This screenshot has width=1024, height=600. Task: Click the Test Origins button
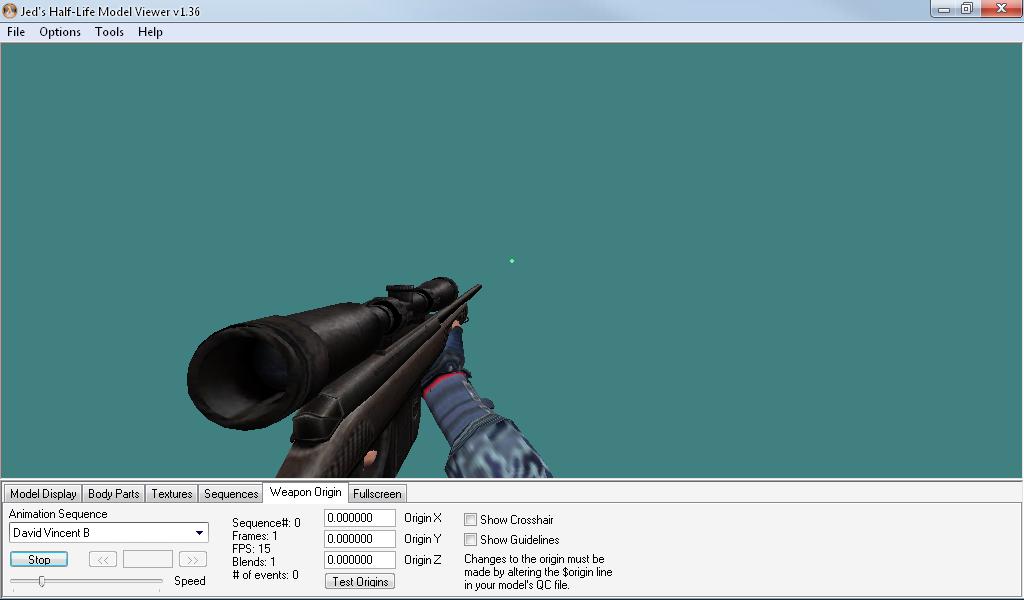(360, 581)
